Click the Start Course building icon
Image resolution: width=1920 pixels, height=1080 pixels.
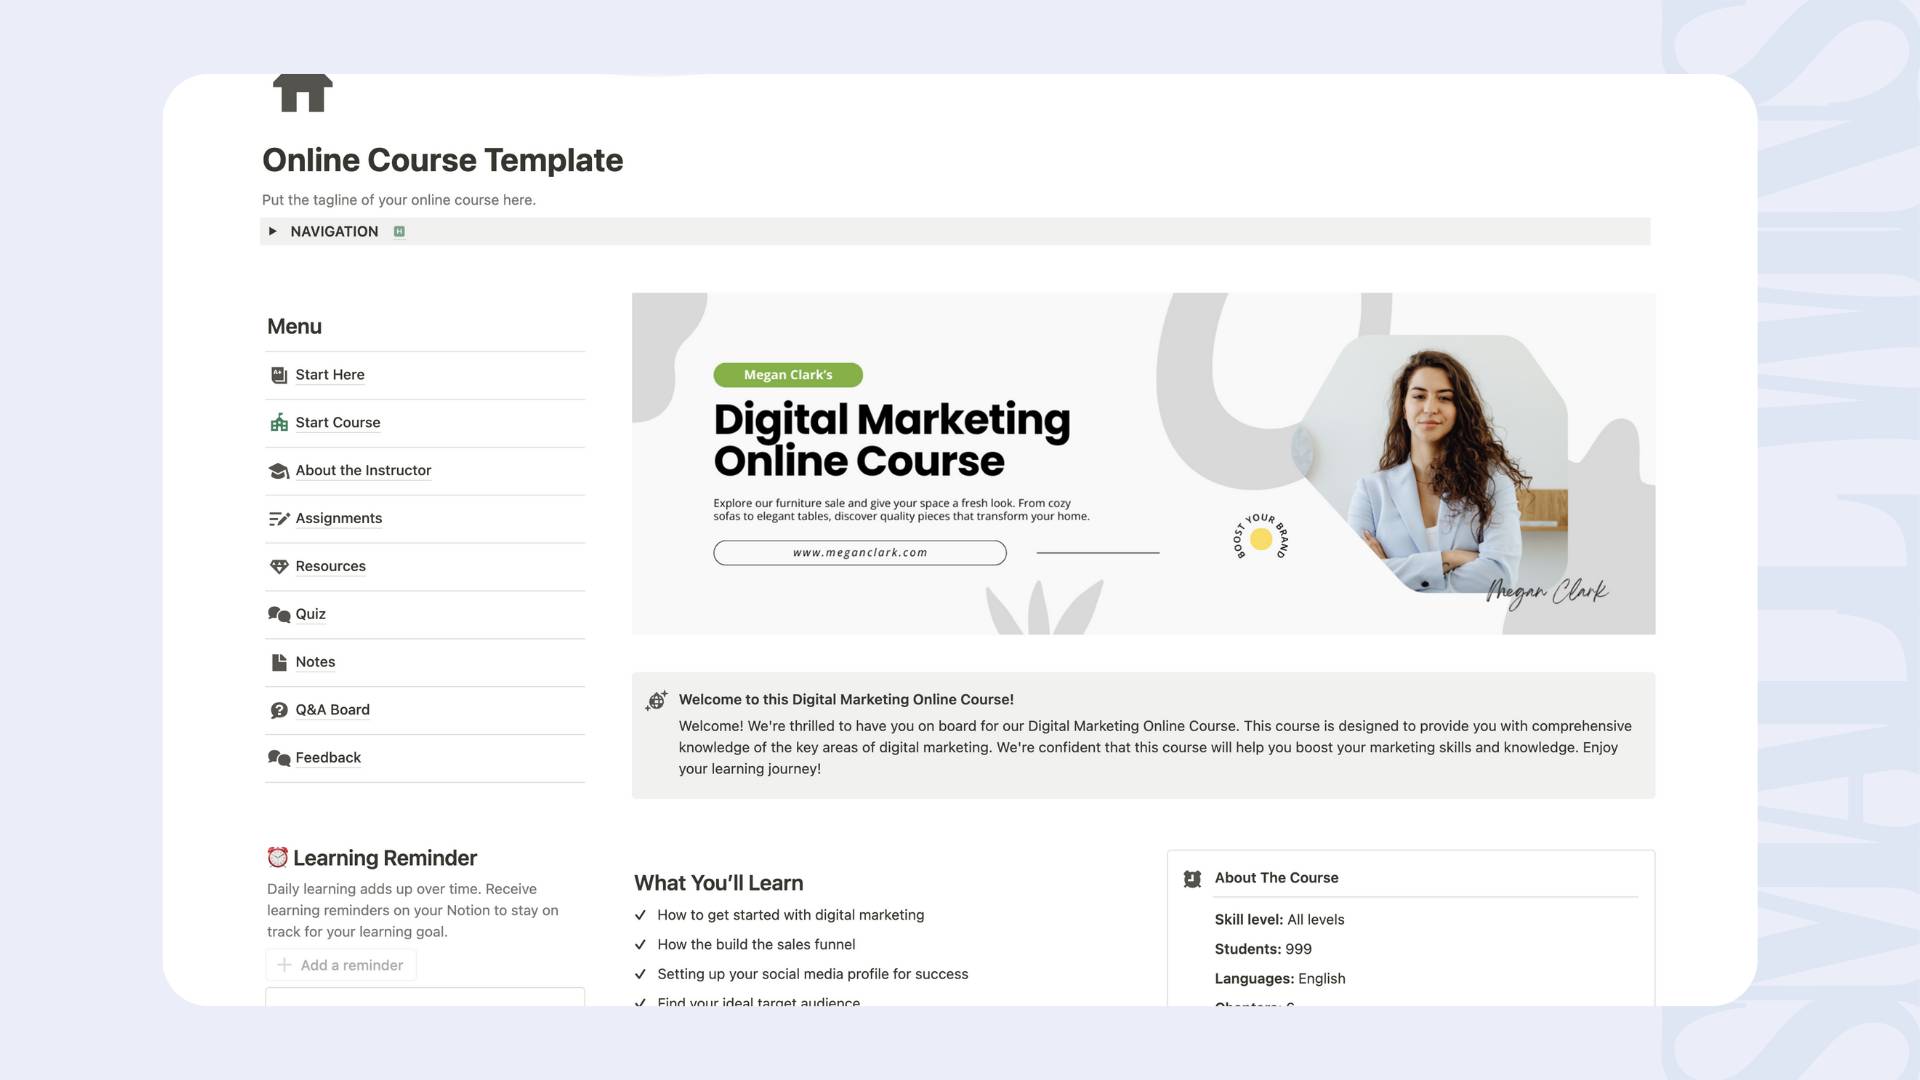pyautogui.click(x=279, y=423)
